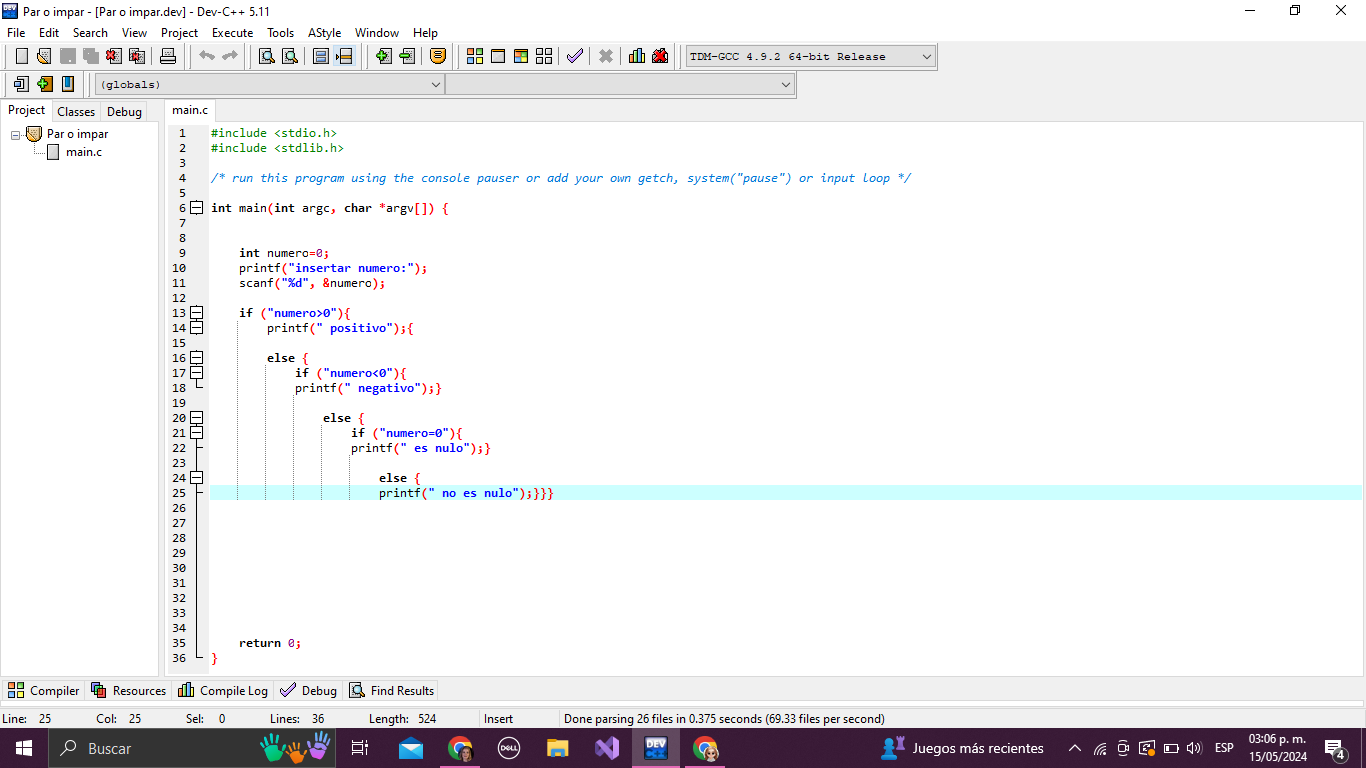The image size is (1366, 768).
Task: Select main.c in the project tree
Action: 83,152
